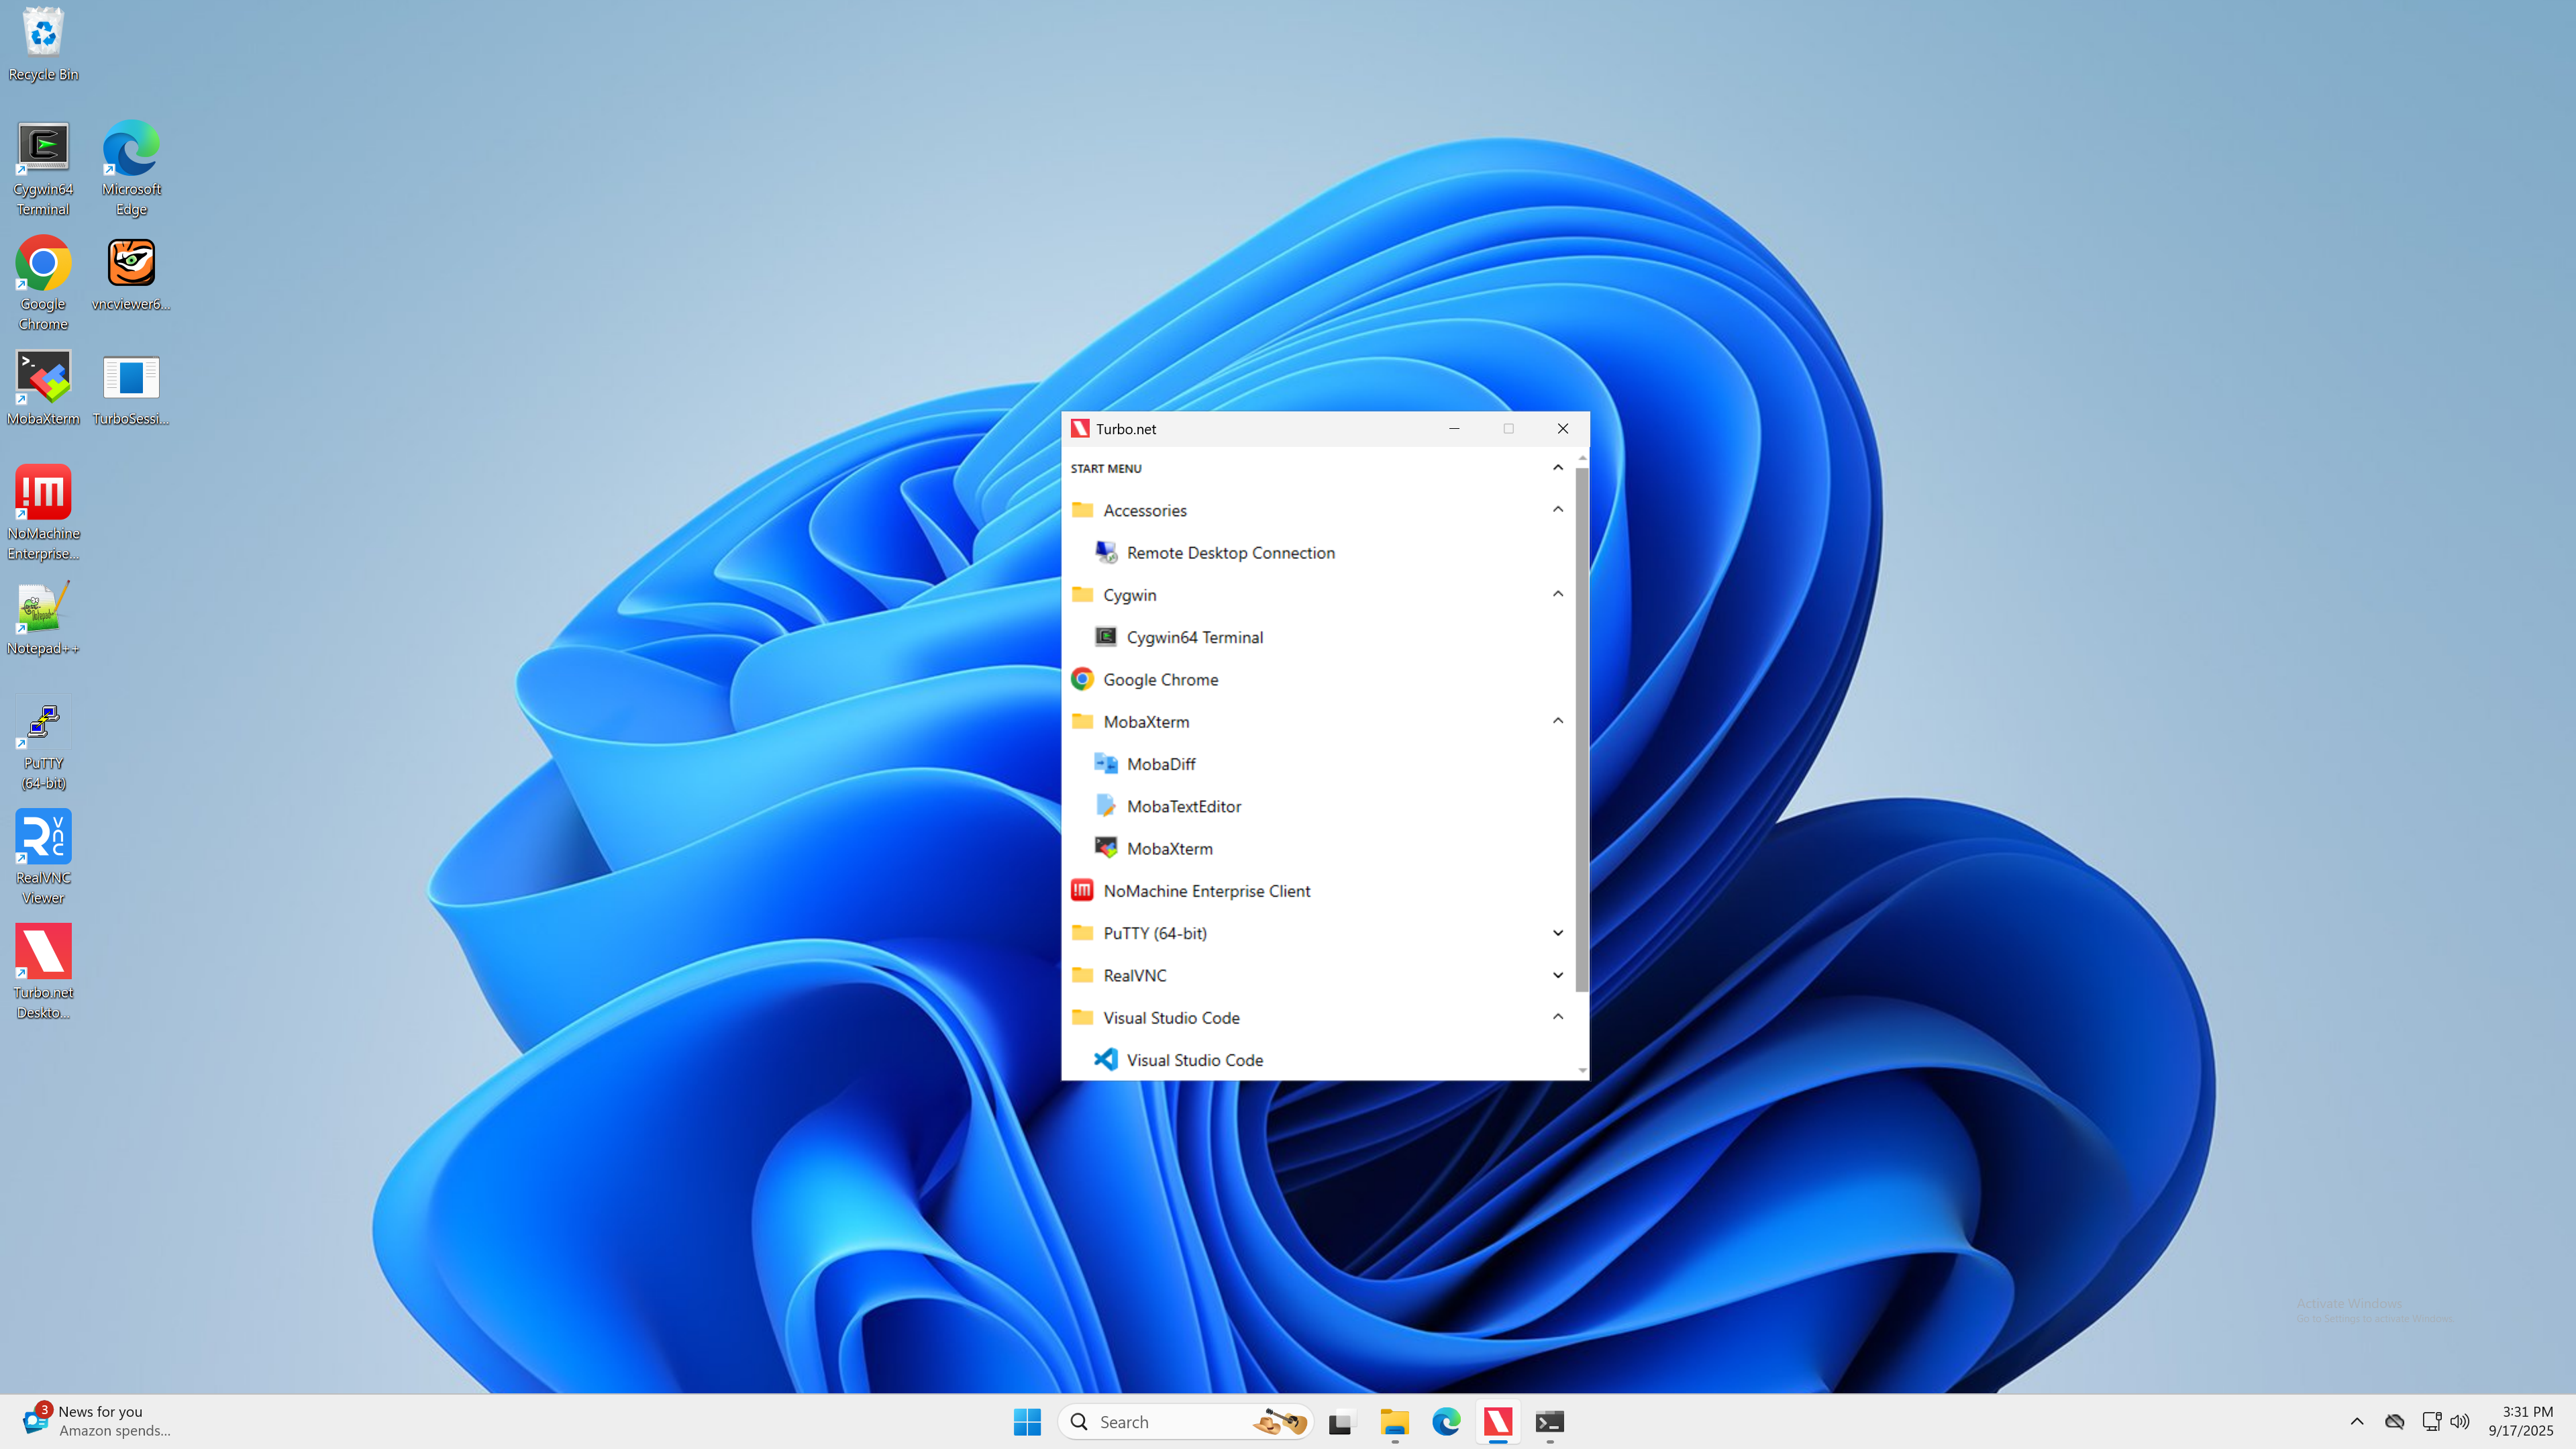Screen dimensions: 2576x1449
Task: Launch MobaXterm app under MobaXterm folder
Action: pos(1318,848)
